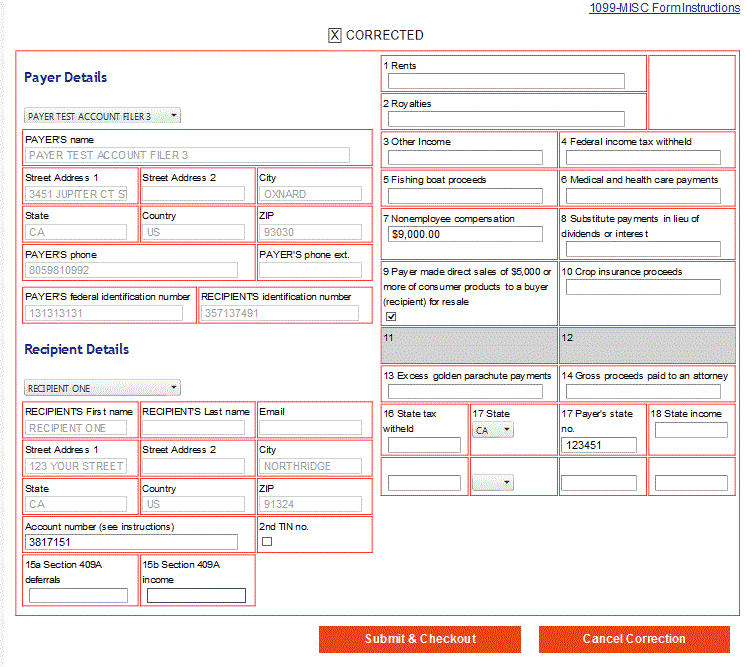This screenshot has height=667, width=747.
Task: Click second-row payer's state no. field
Action: [x=599, y=483]
